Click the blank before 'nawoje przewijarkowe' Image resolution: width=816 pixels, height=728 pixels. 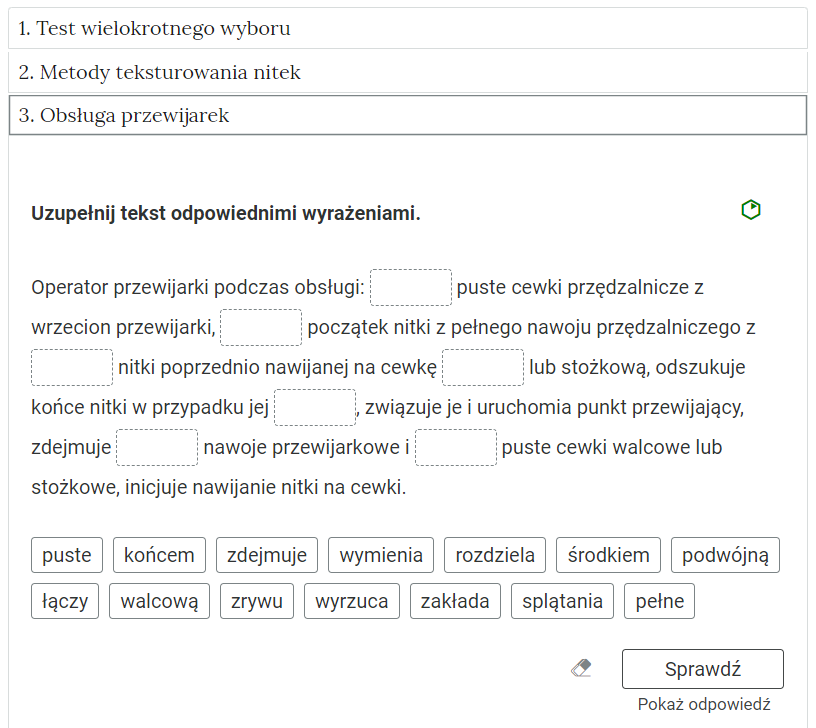coord(156,447)
